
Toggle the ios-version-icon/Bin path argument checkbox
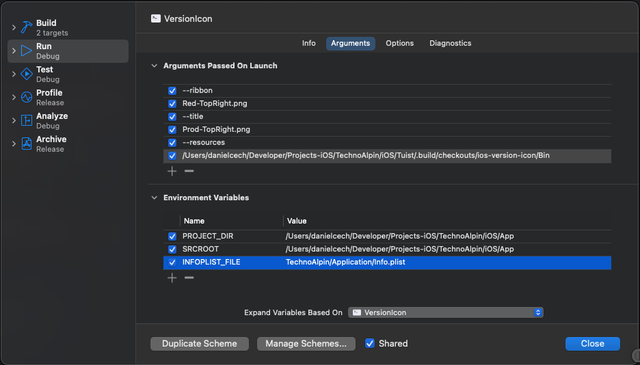tap(172, 156)
